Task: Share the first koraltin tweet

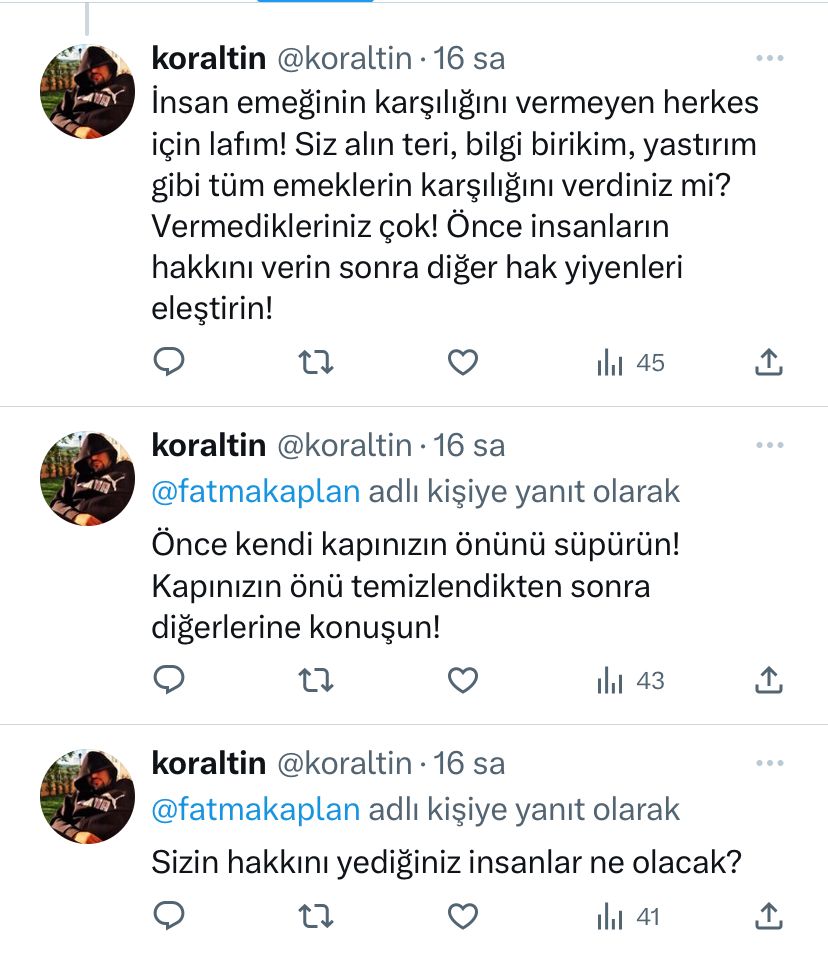Action: [x=768, y=363]
